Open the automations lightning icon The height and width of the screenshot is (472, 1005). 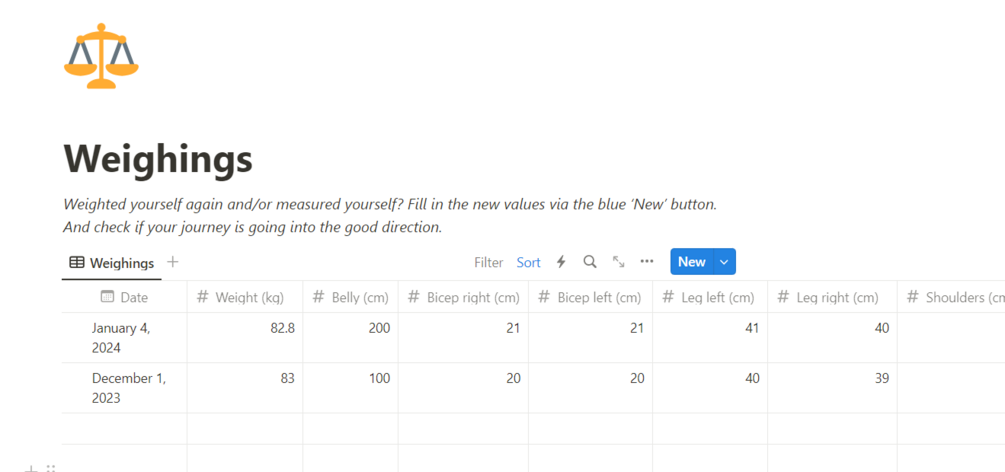coord(561,262)
